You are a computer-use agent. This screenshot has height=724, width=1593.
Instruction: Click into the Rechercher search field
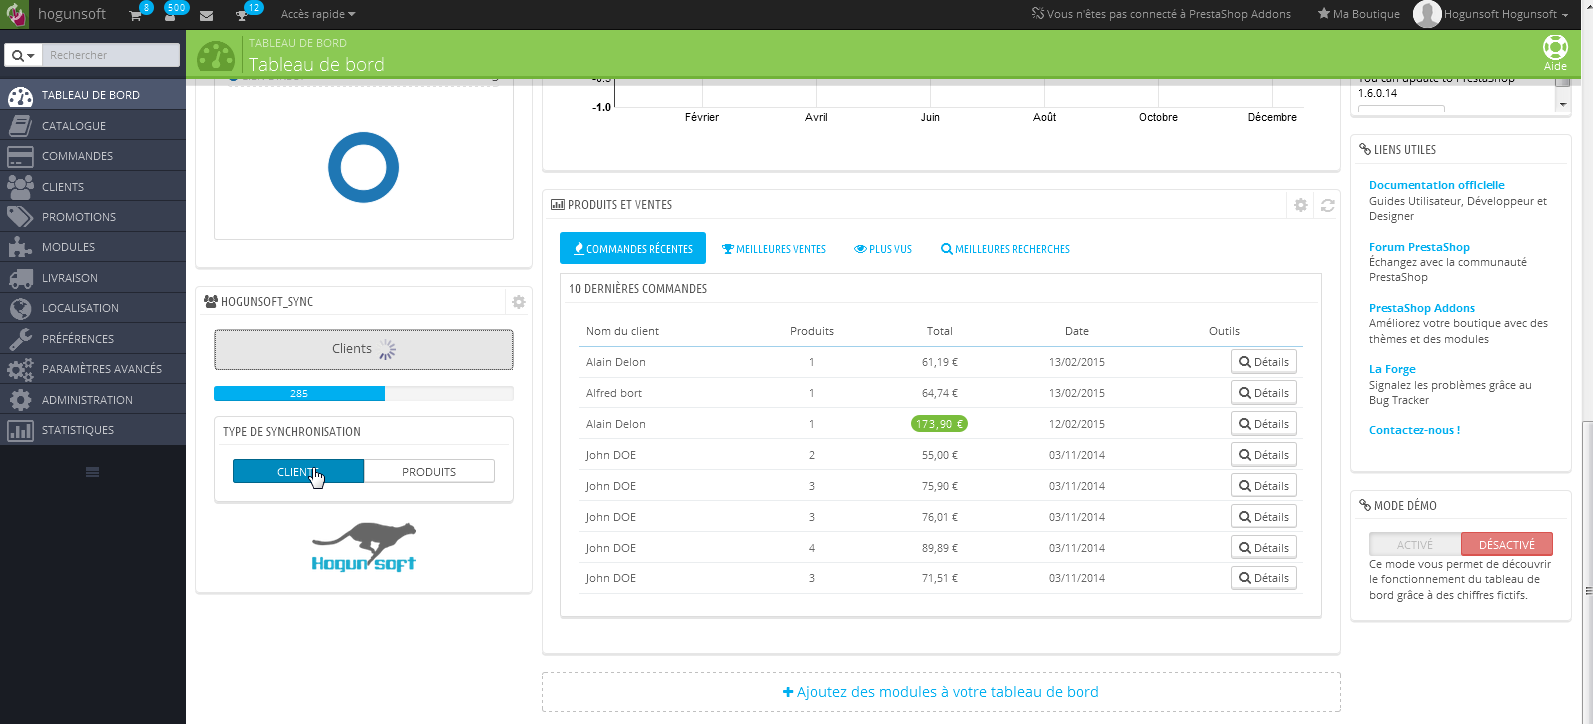(x=110, y=55)
